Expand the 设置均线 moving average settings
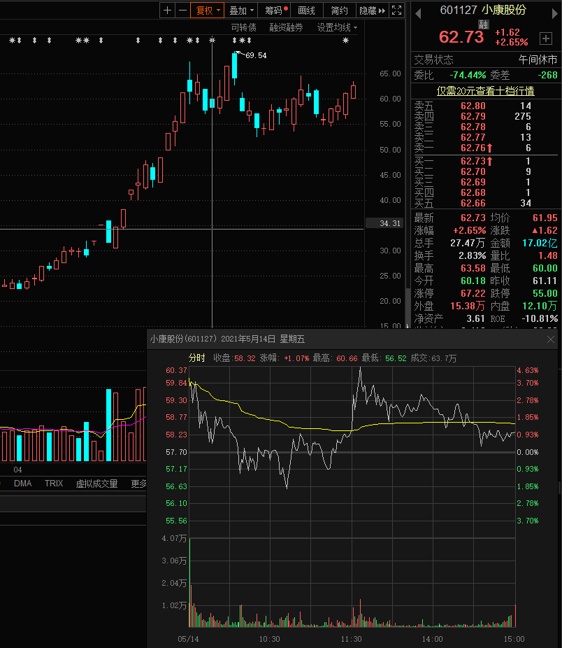 pos(337,28)
